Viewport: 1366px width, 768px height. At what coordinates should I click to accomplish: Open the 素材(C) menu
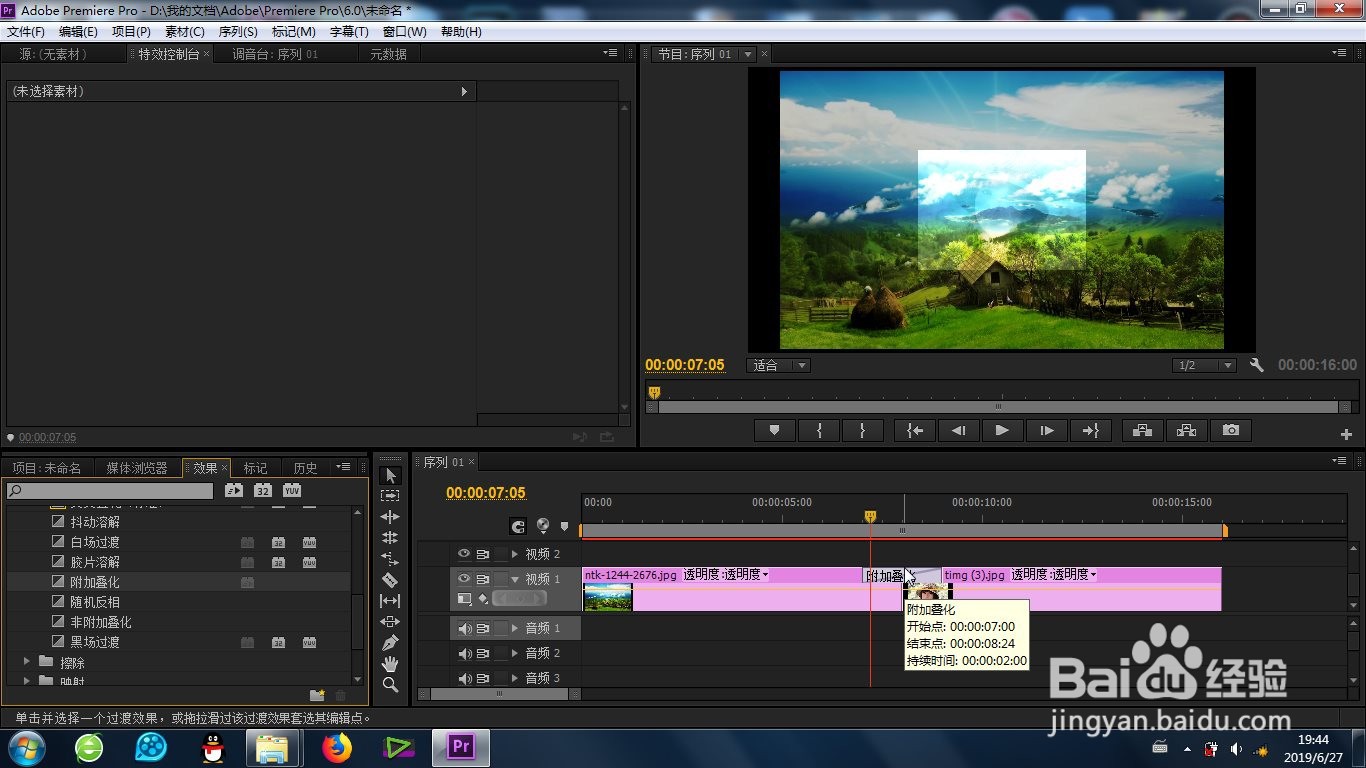(184, 32)
